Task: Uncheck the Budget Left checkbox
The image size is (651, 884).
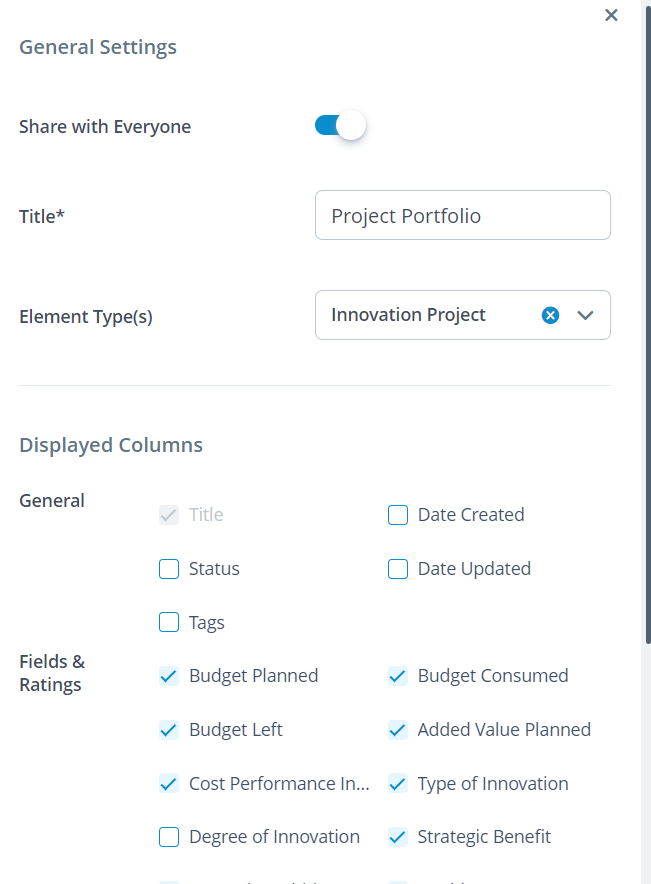Action: click(169, 730)
